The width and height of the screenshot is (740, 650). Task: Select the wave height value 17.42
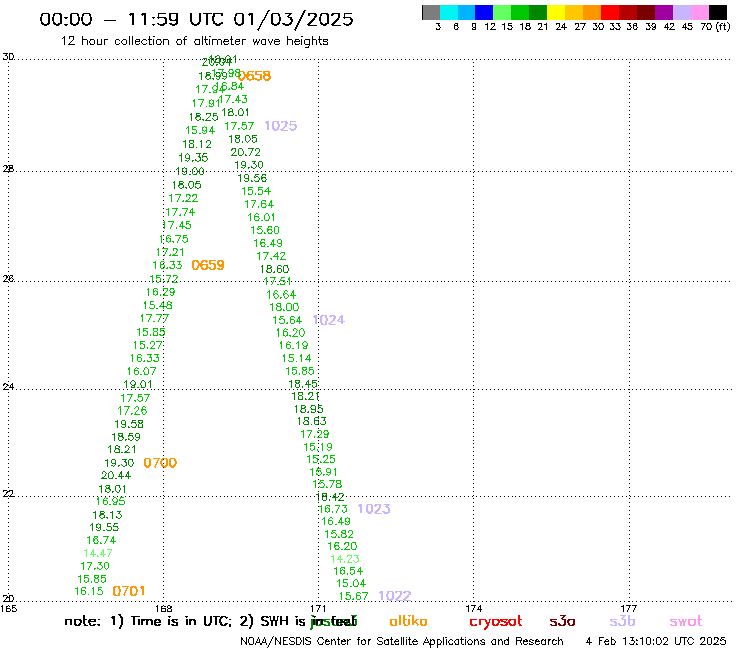pyautogui.click(x=271, y=256)
